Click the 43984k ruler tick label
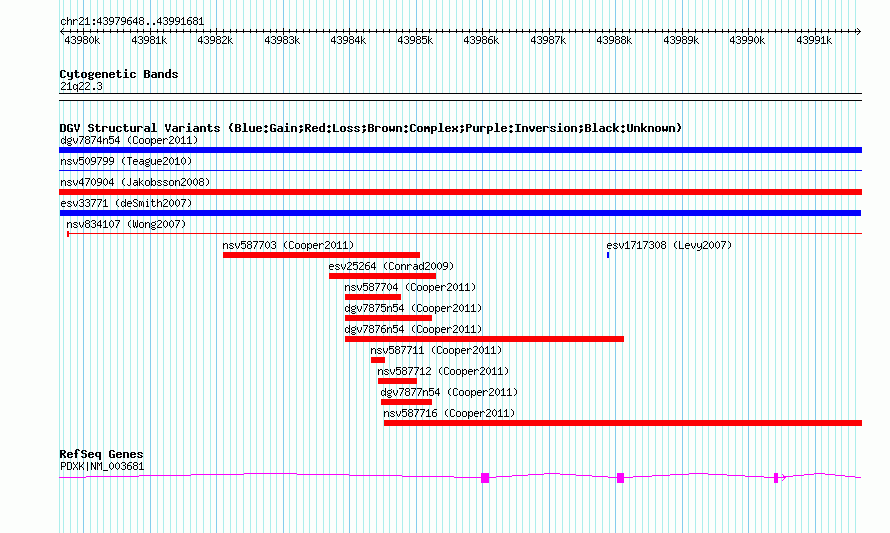This screenshot has height=533, width=890. pos(348,40)
